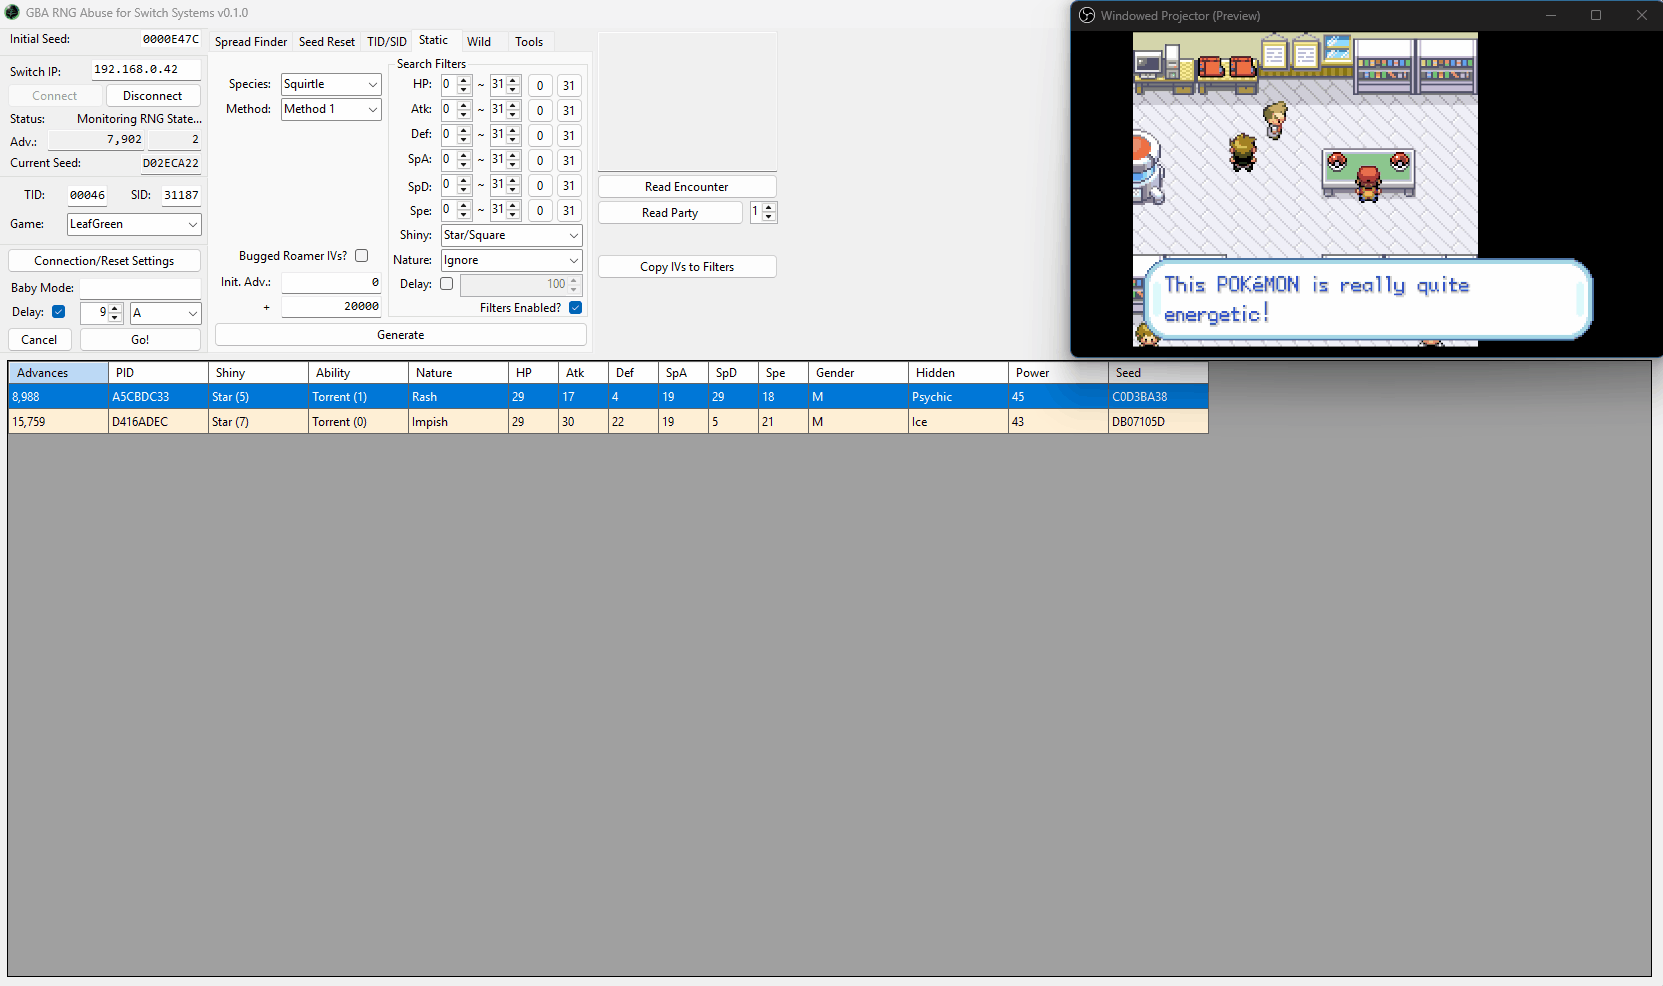The height and width of the screenshot is (986, 1663).
Task: Open the Wild tab
Action: (x=479, y=42)
